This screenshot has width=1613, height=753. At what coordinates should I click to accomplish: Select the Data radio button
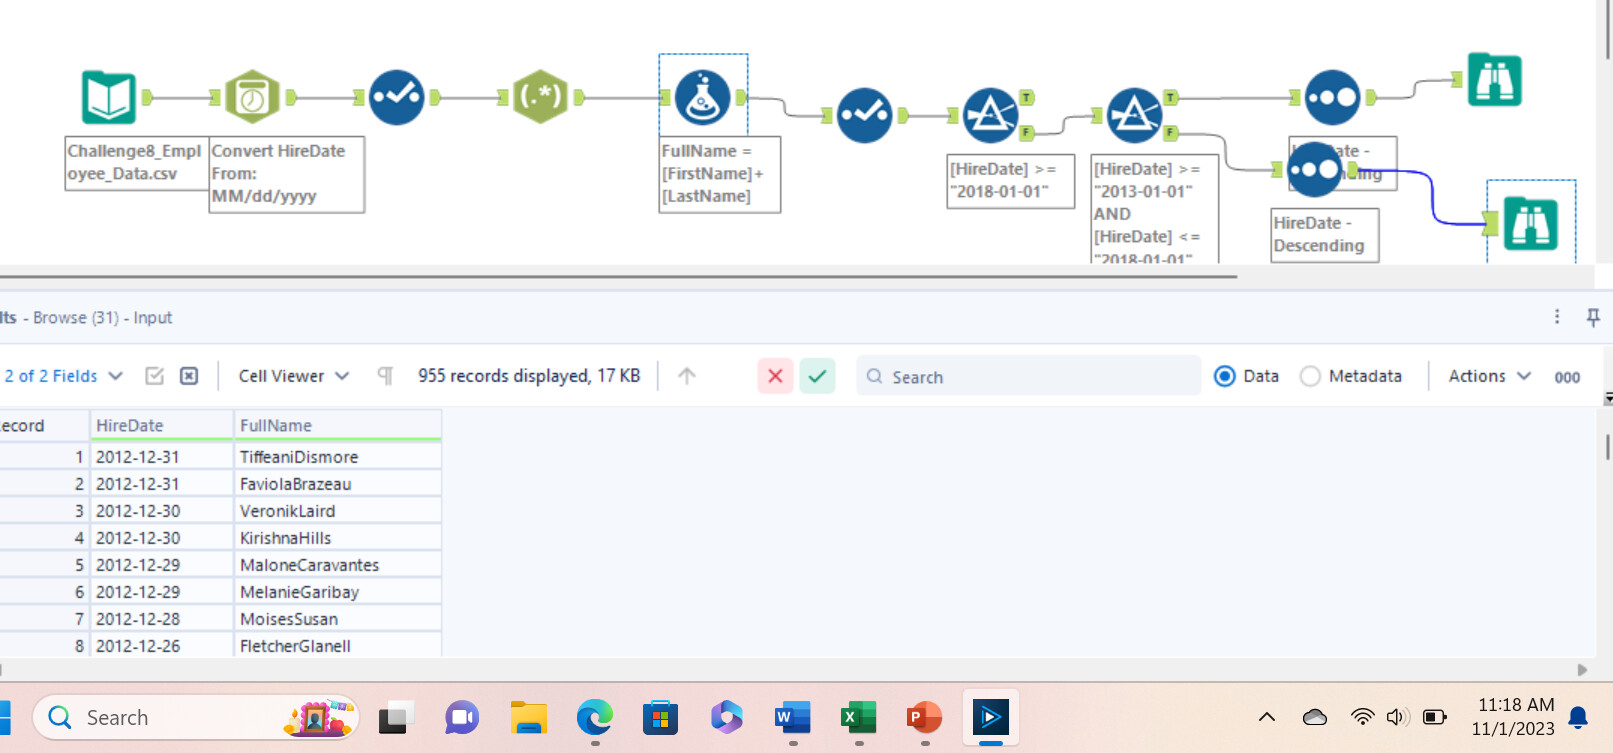pos(1225,377)
